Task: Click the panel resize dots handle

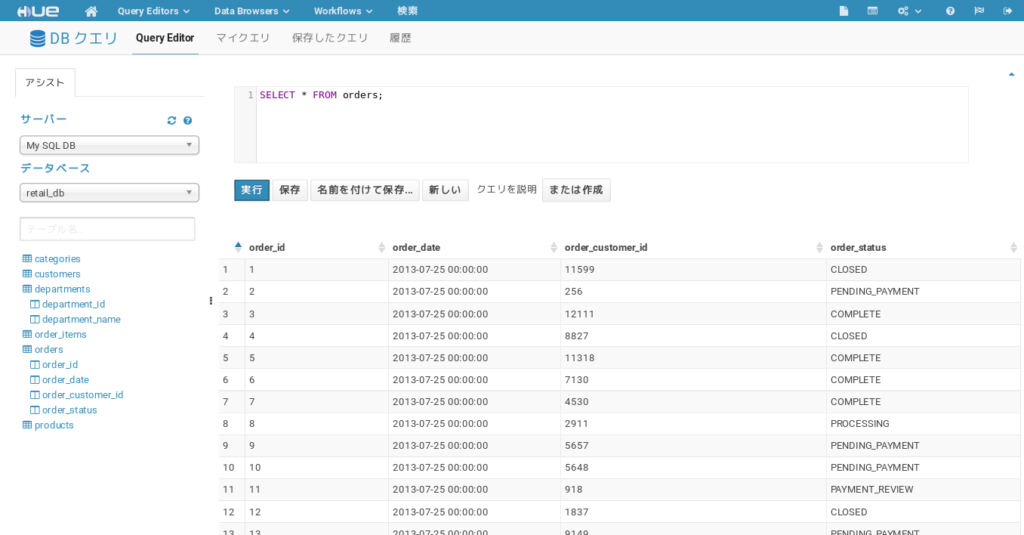Action: coord(211,300)
